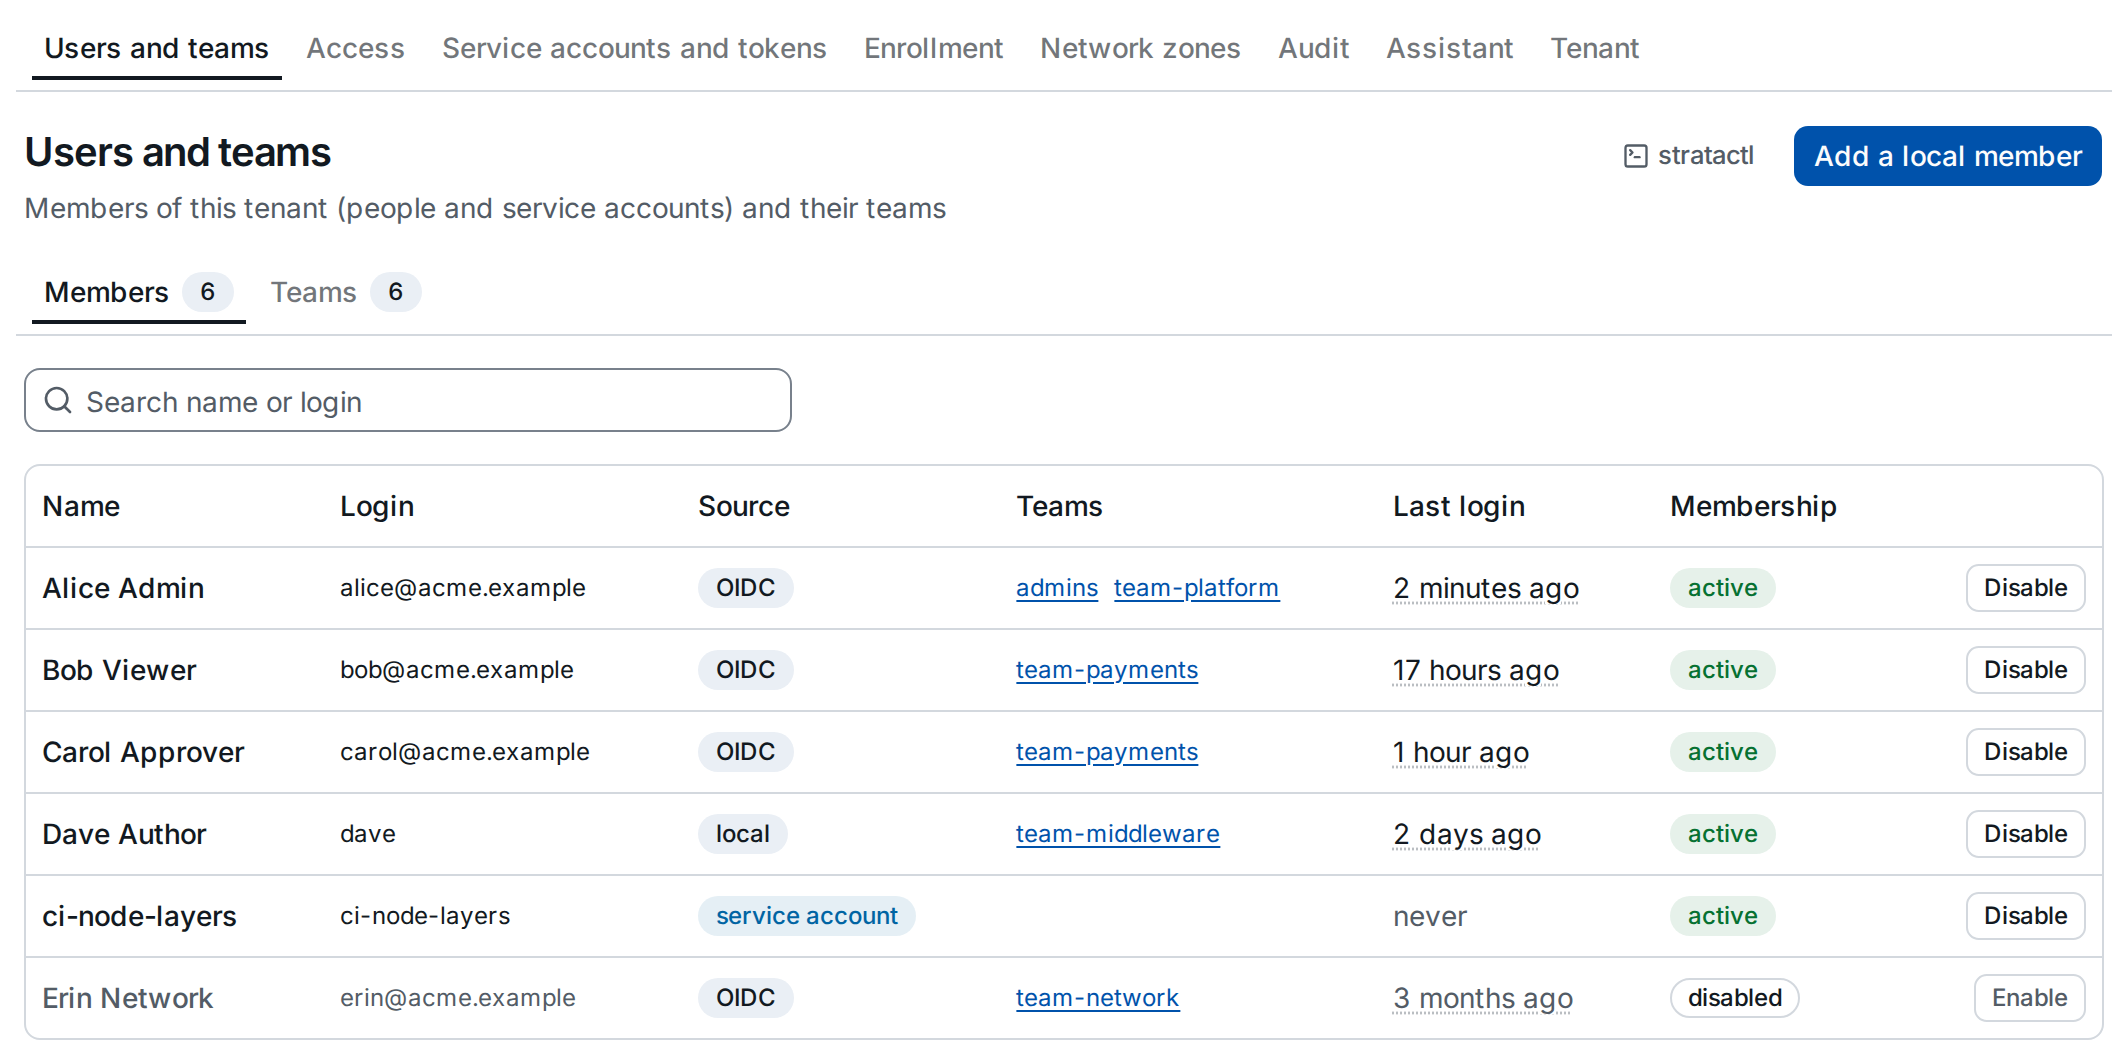Click the alice@acme.example login
Screen dimensions: 2128x1054
463,588
